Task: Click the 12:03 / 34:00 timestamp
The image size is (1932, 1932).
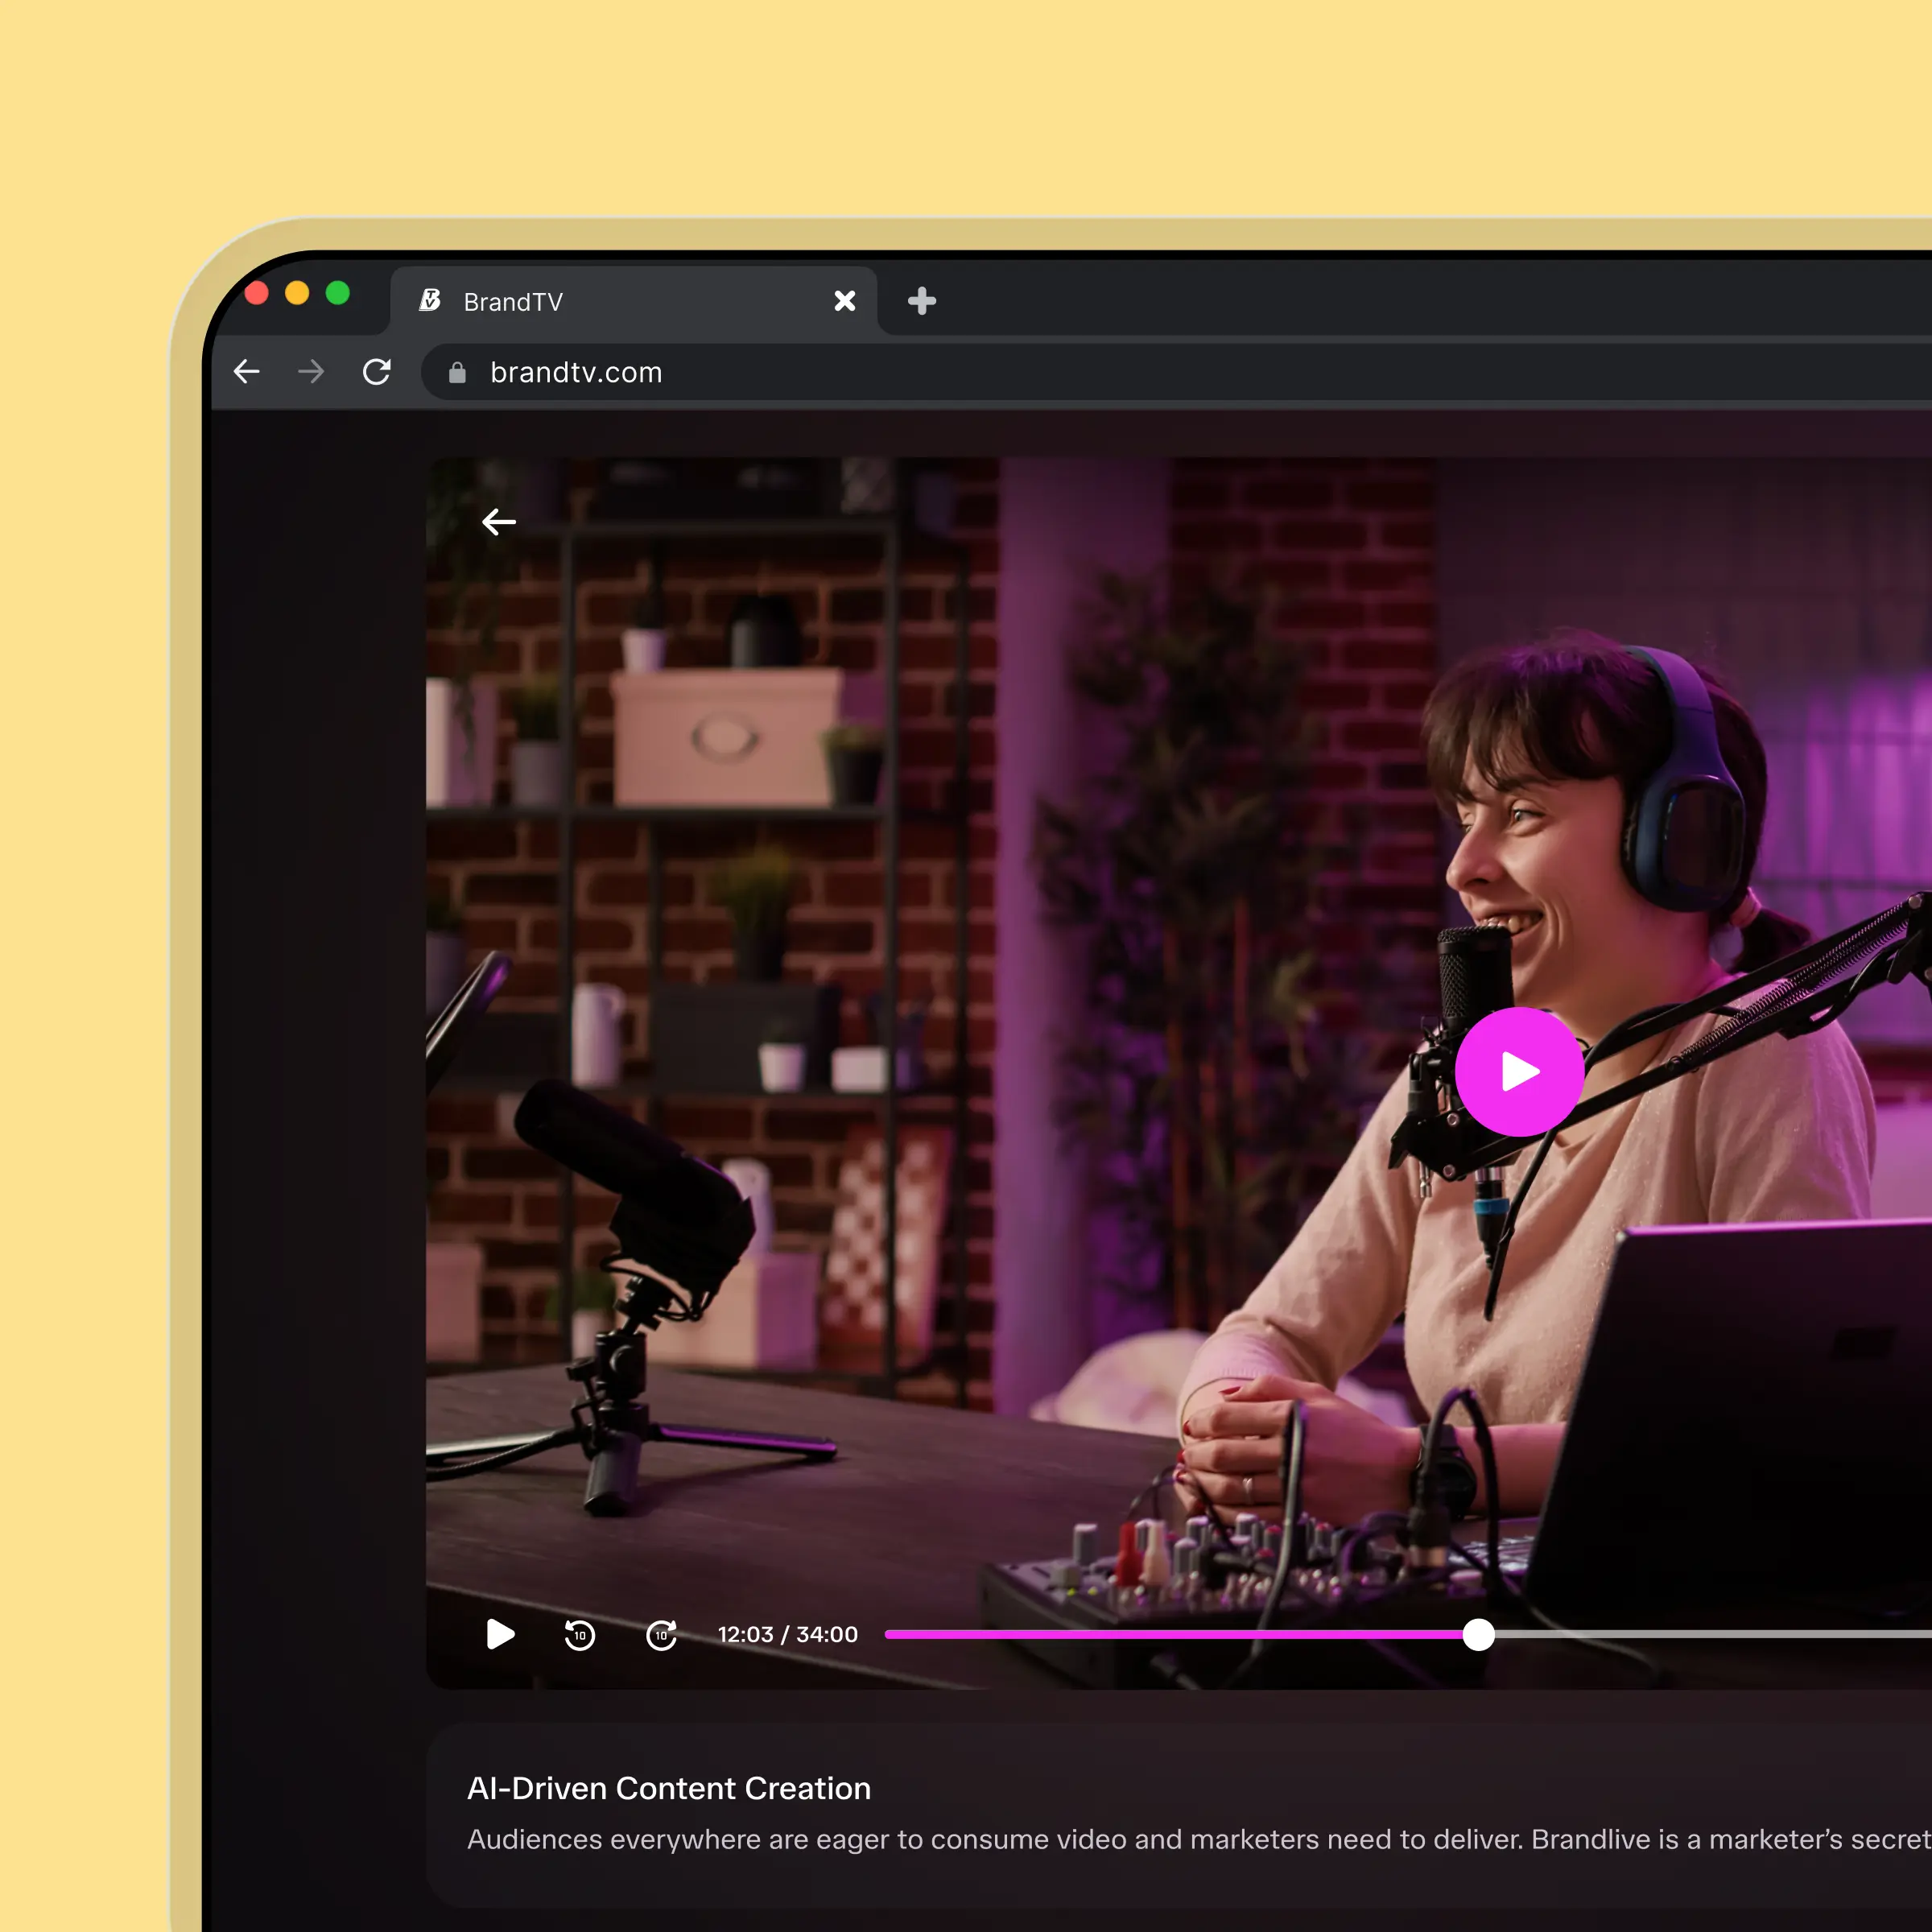Action: [x=787, y=1634]
